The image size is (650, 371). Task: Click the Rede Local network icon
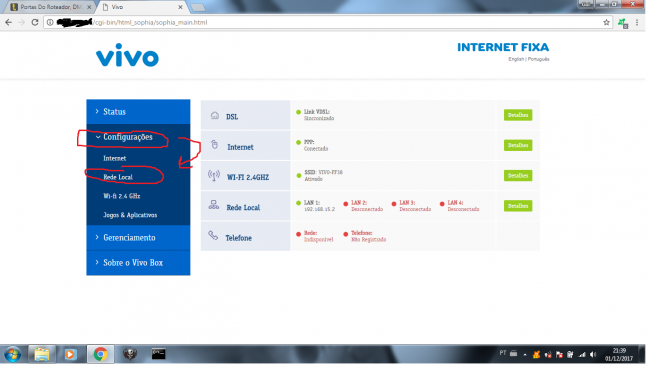click(213, 205)
